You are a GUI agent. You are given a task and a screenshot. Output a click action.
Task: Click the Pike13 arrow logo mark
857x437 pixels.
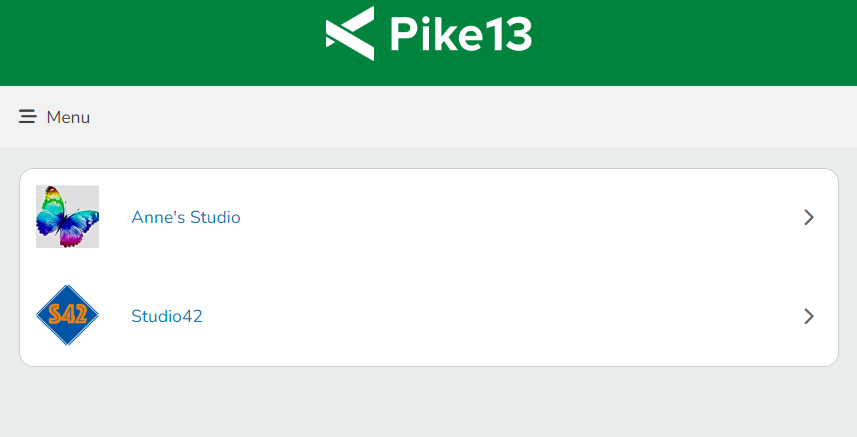pyautogui.click(x=350, y=34)
